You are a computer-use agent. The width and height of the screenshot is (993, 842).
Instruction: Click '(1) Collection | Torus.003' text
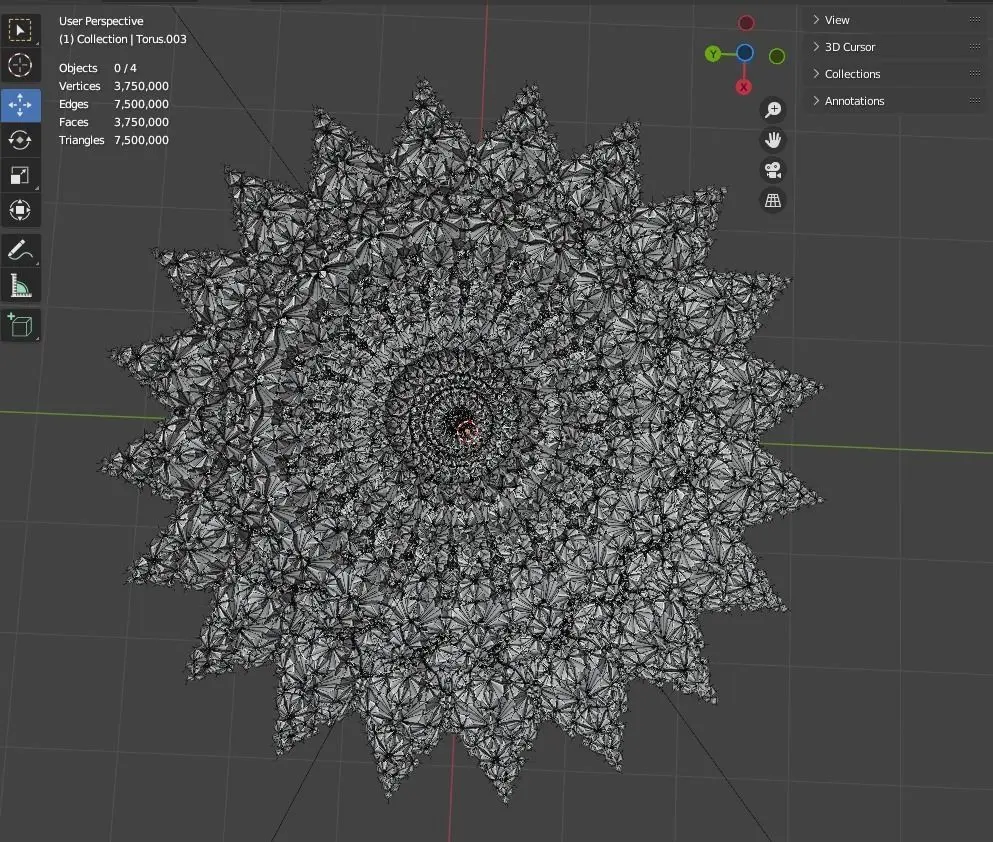(x=123, y=39)
